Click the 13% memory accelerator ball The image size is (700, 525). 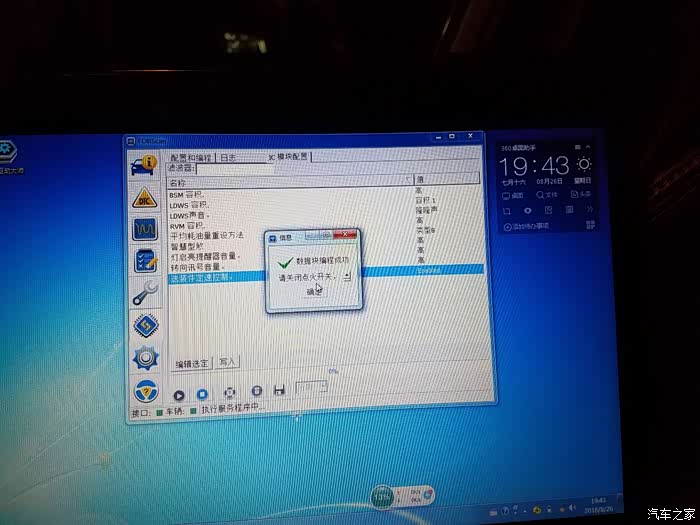[x=382, y=497]
